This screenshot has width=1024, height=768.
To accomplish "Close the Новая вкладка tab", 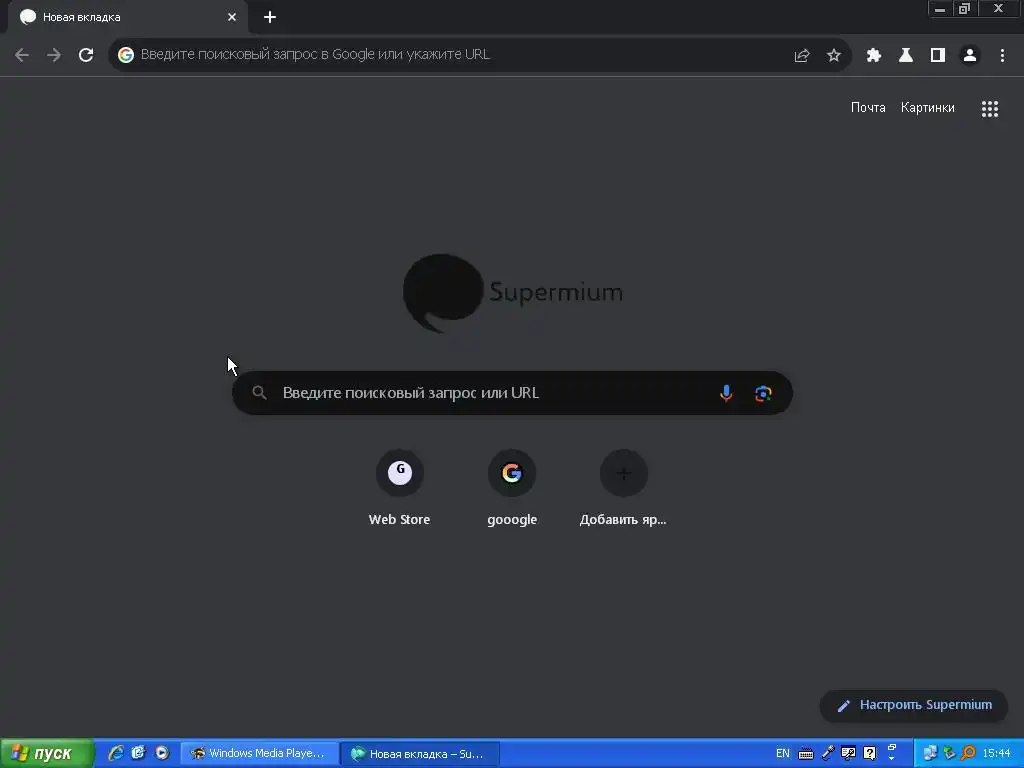I will click(232, 18).
